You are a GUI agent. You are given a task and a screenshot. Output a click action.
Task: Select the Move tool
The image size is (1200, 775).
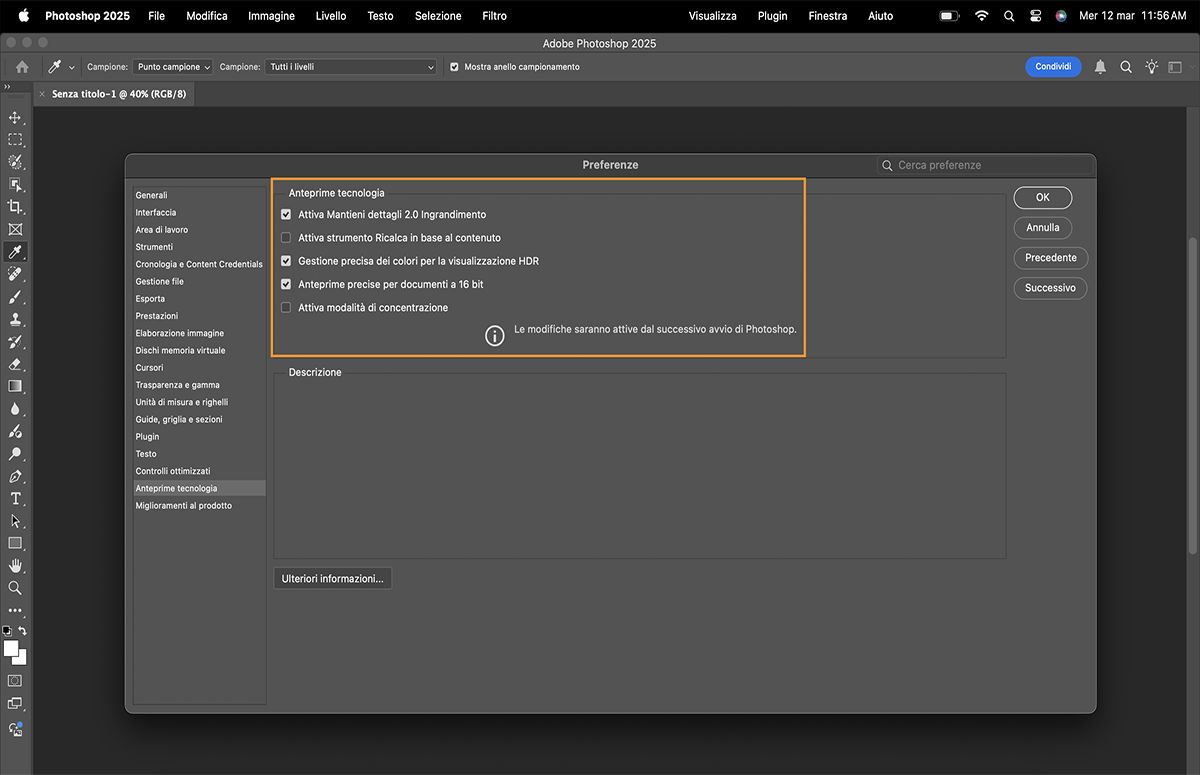click(x=15, y=117)
